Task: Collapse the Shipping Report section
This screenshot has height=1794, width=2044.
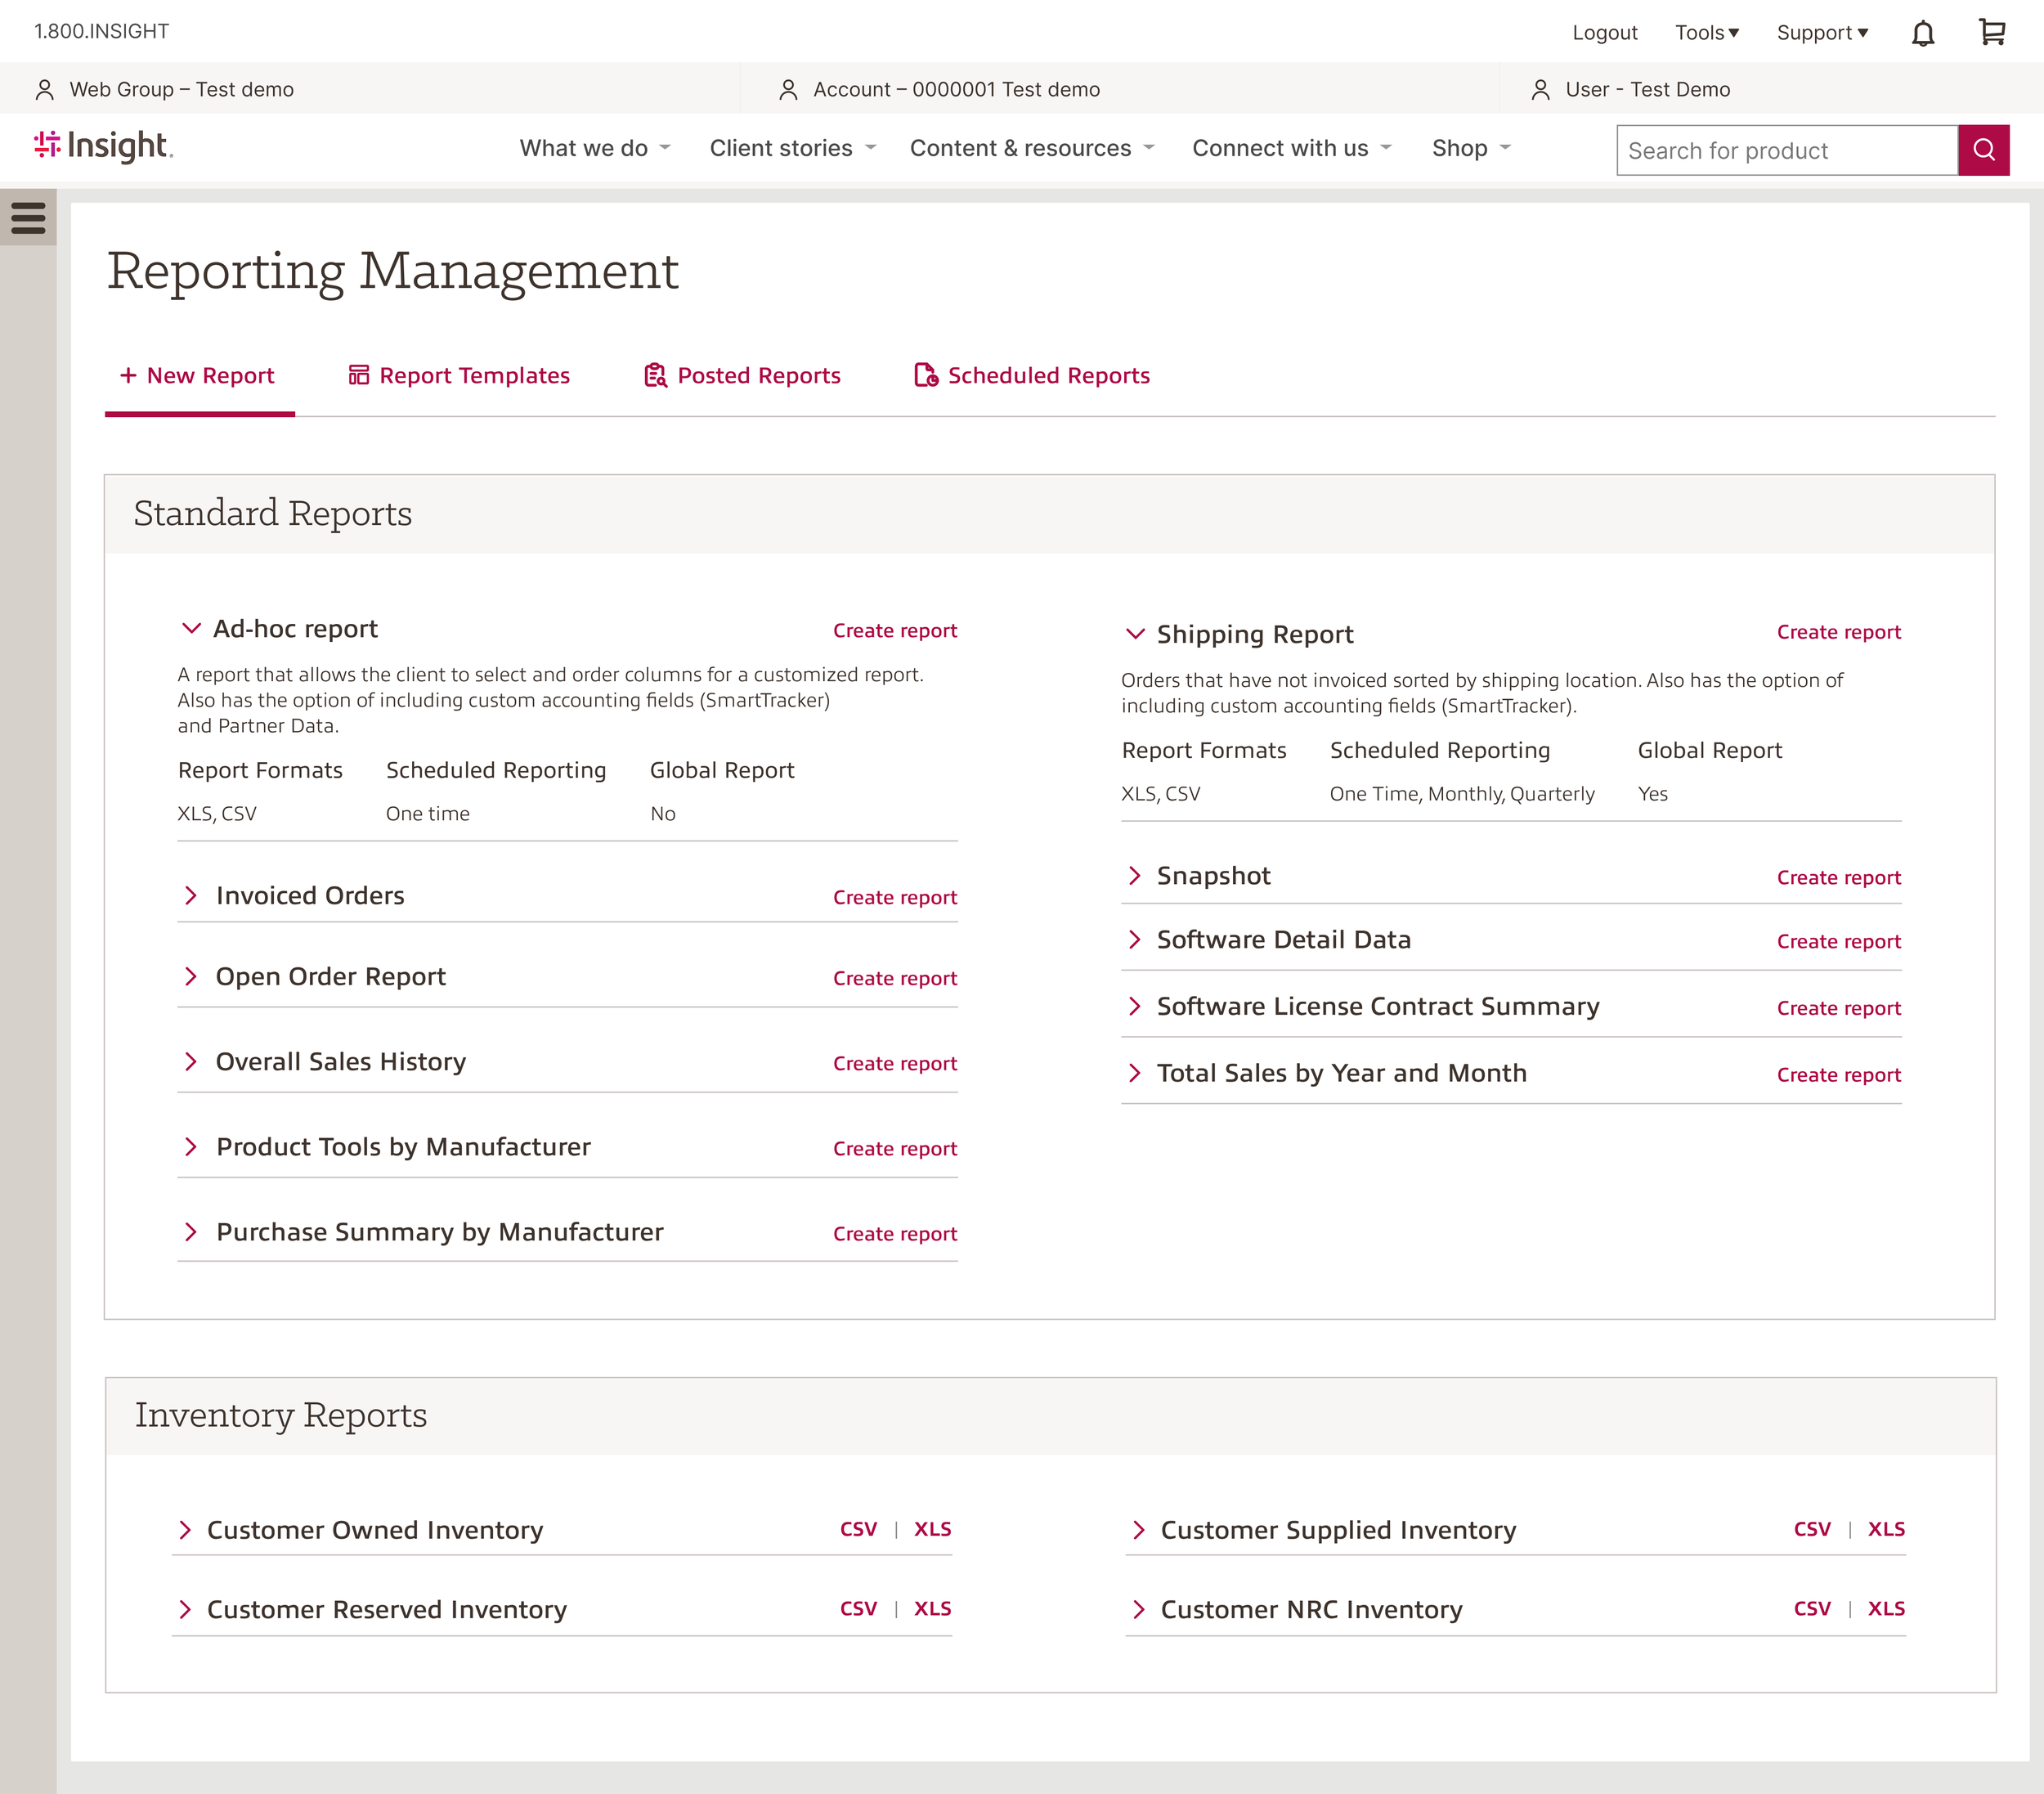Action: click(1135, 634)
